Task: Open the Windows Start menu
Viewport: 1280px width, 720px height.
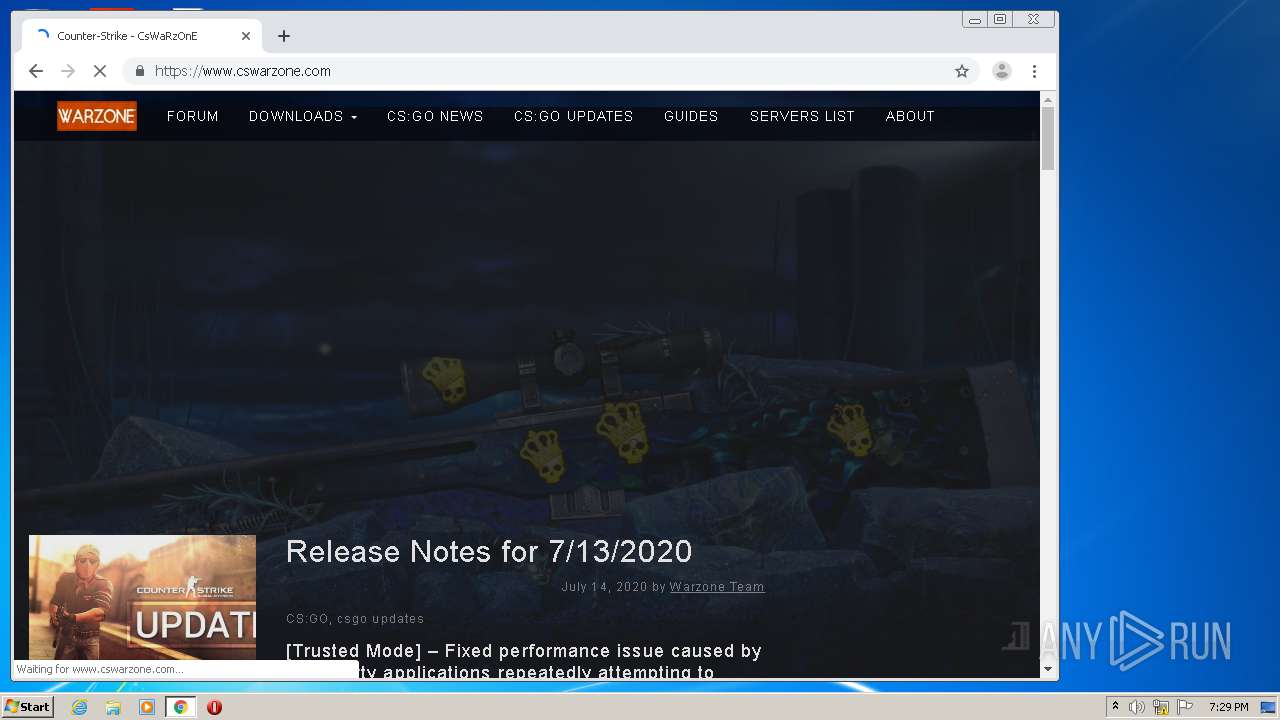Action: pos(27,707)
